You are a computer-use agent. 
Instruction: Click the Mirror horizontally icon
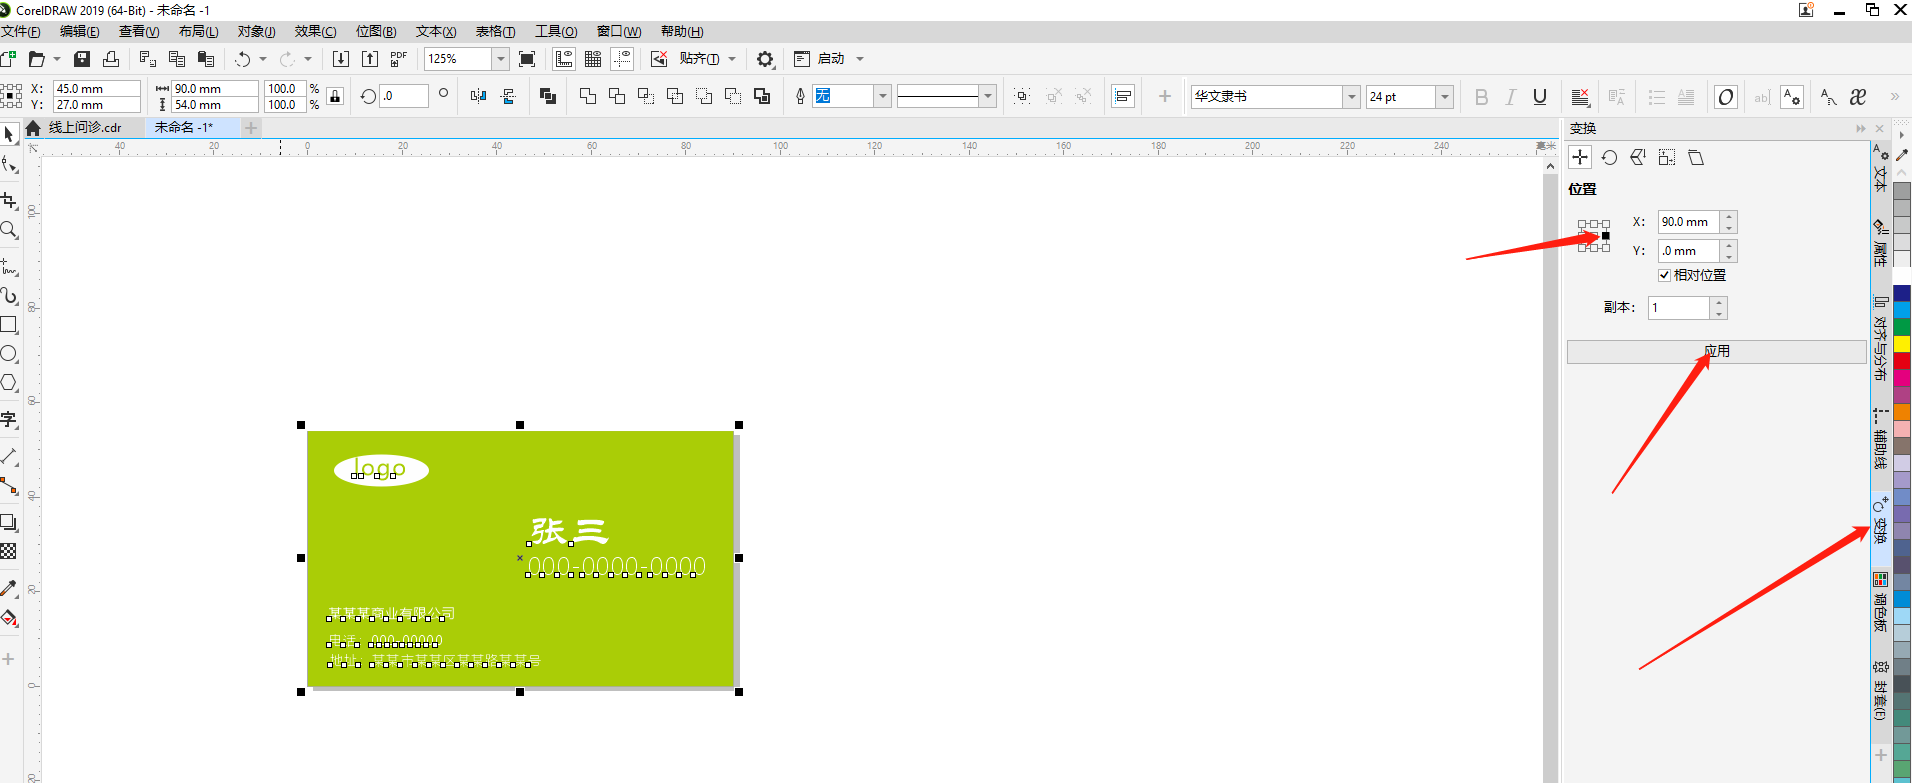click(x=478, y=96)
